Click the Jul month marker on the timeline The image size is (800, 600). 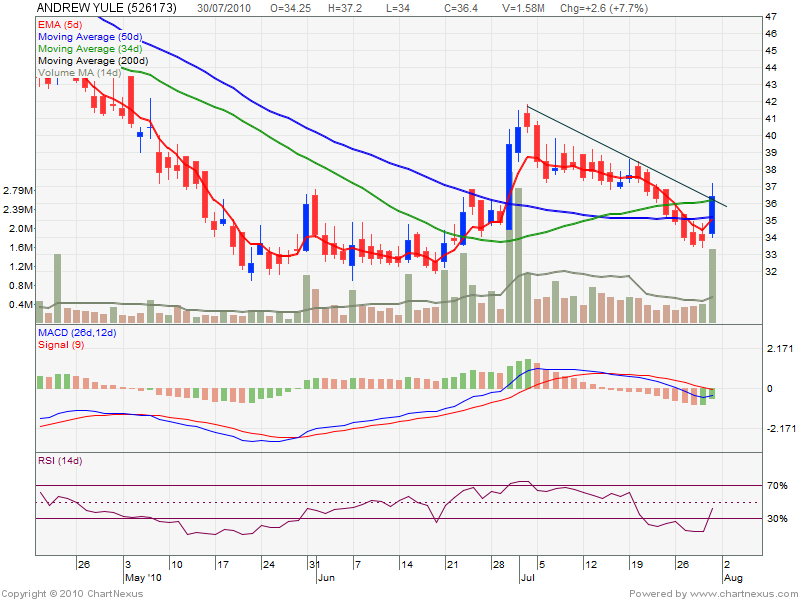tap(526, 578)
